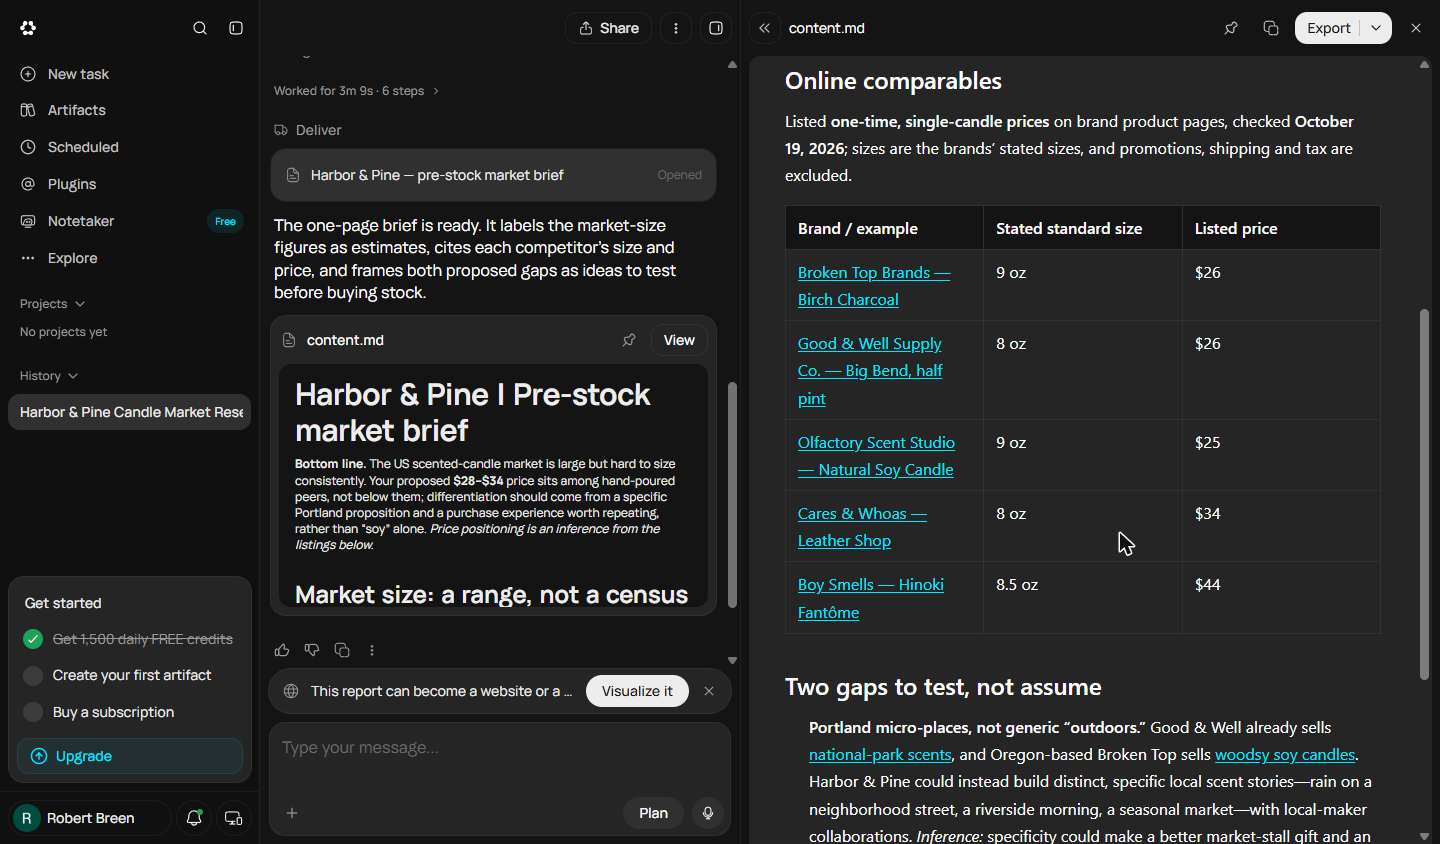1440x844 pixels.
Task: Check off Create your first artifact
Action: coord(33,676)
